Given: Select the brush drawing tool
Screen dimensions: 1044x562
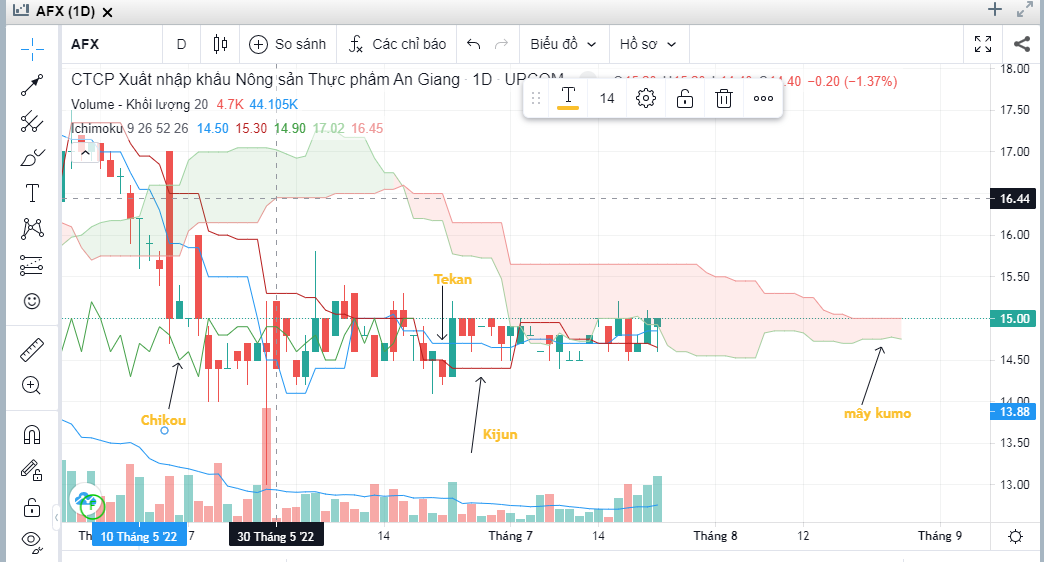Looking at the screenshot, I should coord(32,158).
